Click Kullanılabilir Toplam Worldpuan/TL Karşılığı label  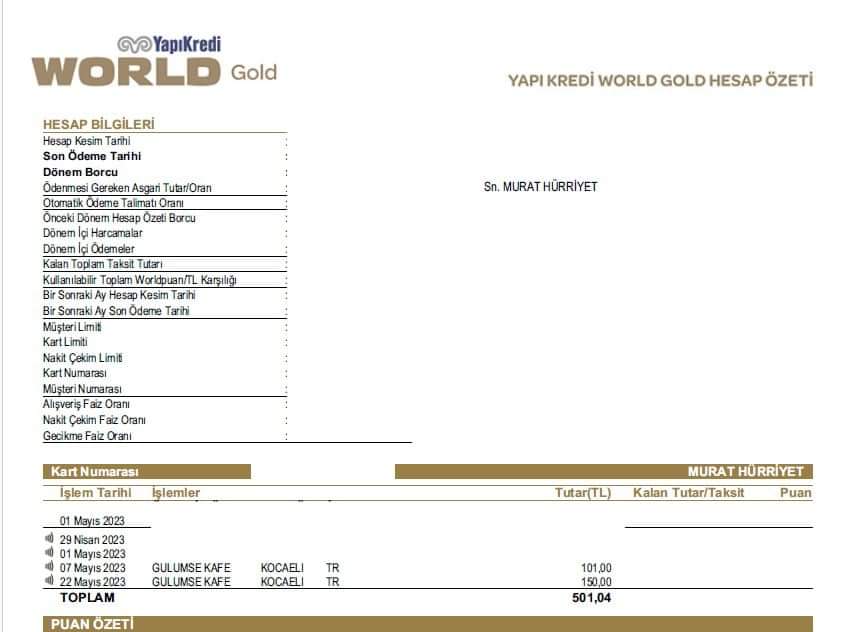[x=140, y=280]
